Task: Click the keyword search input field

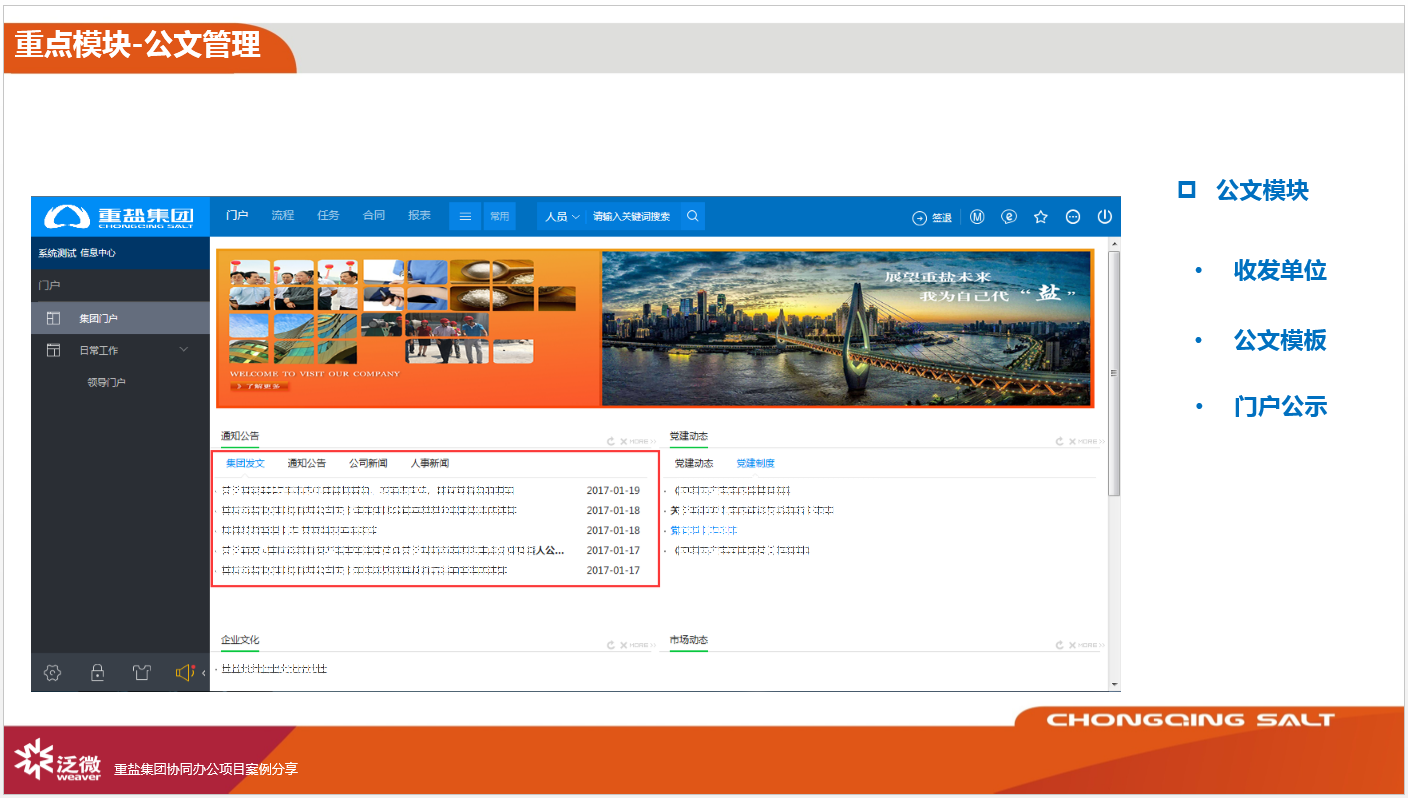Action: tap(633, 216)
